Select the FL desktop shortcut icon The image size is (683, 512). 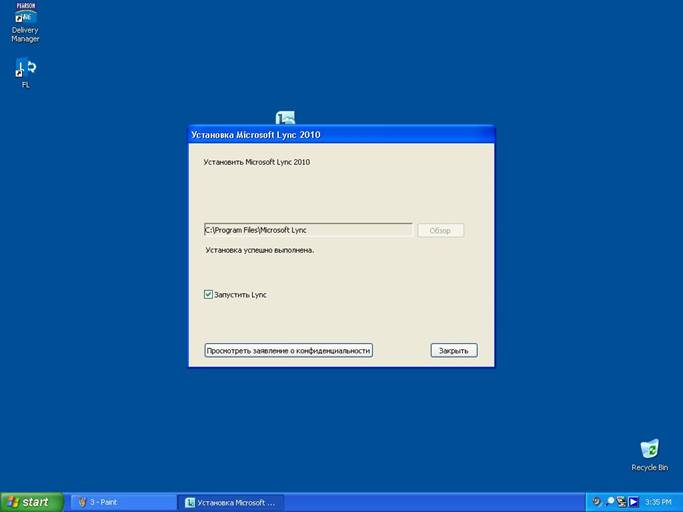point(26,72)
